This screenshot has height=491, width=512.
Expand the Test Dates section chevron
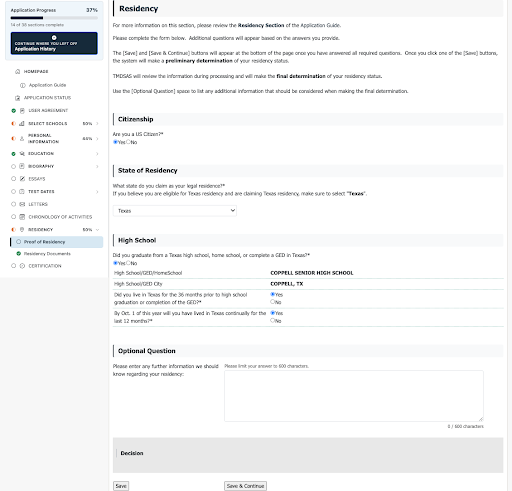click(97, 192)
